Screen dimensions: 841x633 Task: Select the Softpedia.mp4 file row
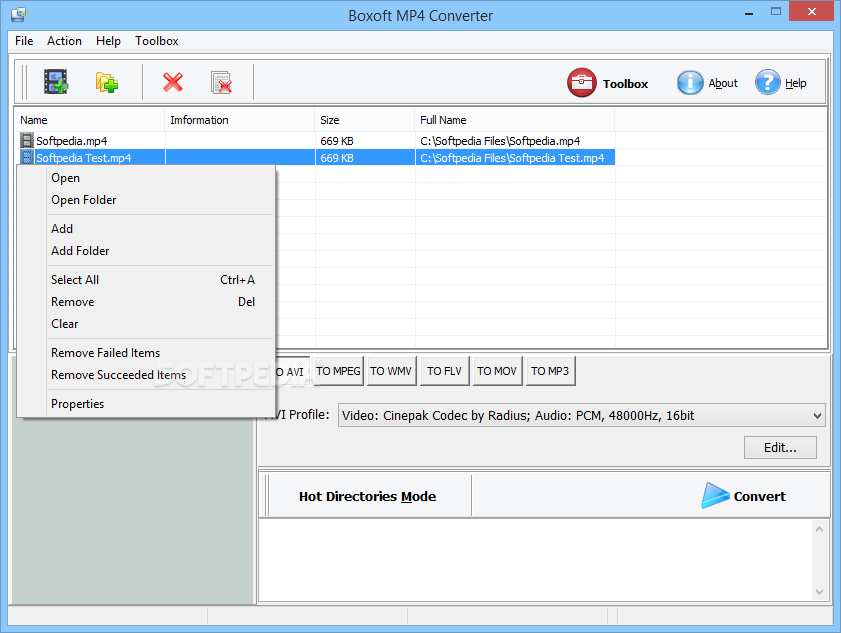pos(316,141)
